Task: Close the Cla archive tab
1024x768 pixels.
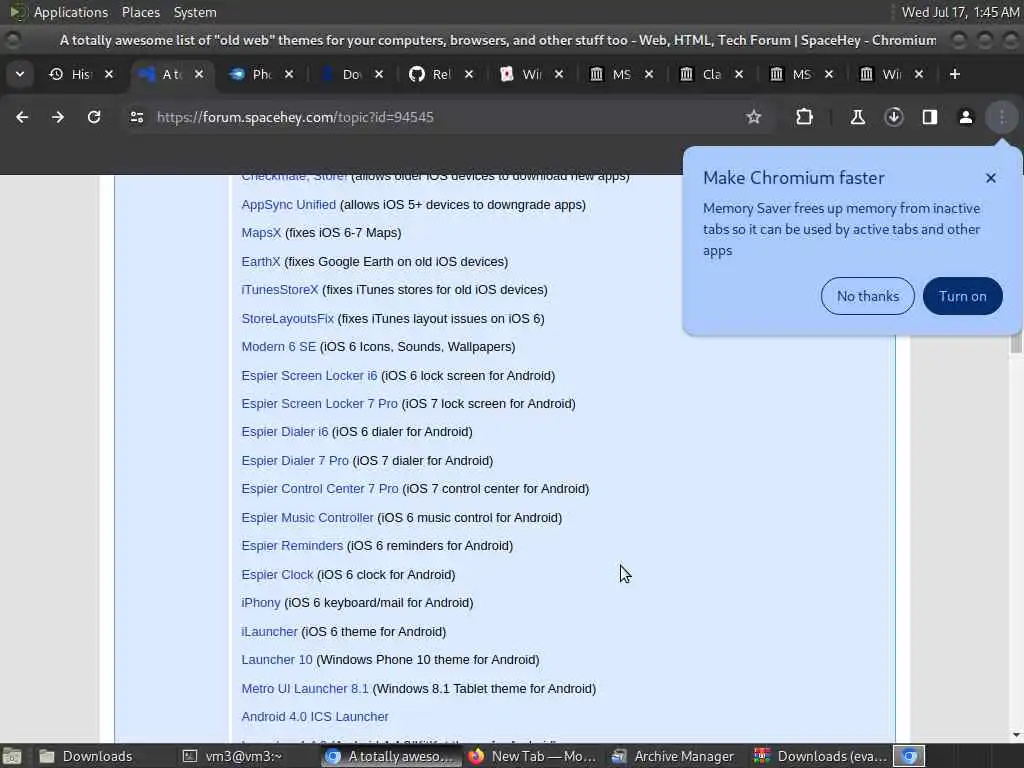Action: tap(739, 74)
